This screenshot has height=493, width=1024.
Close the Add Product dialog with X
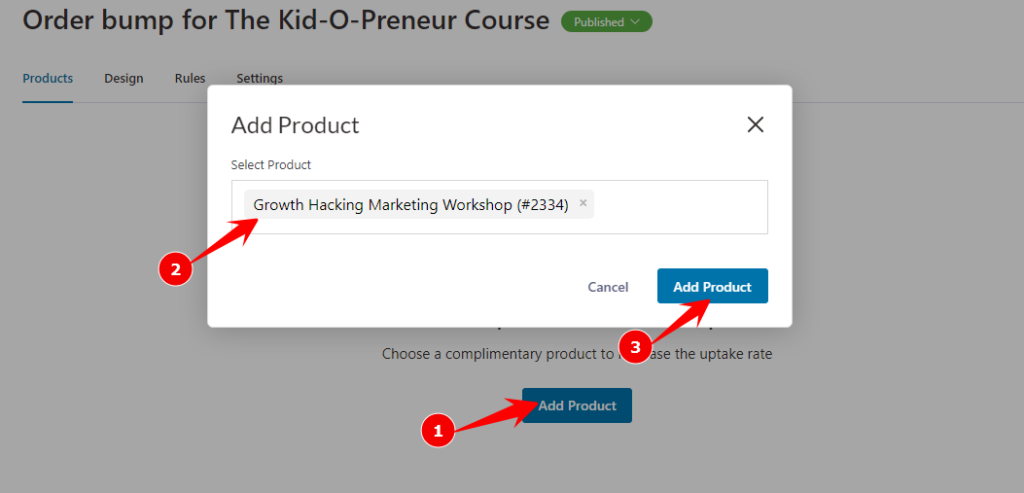[755, 125]
